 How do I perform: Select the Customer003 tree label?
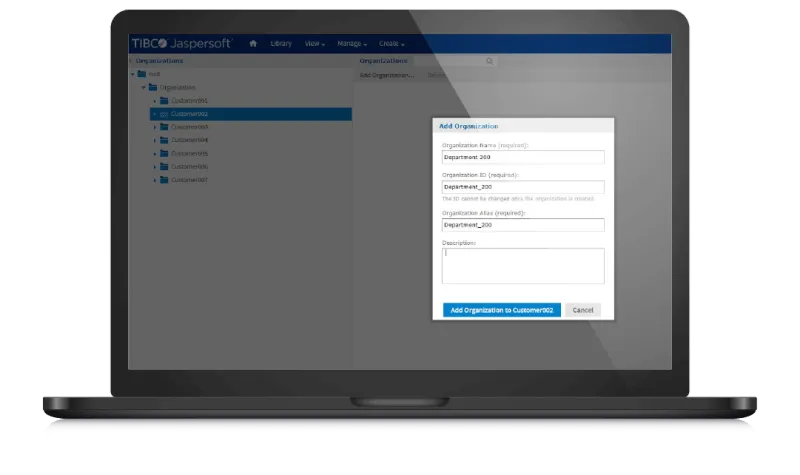[189, 127]
